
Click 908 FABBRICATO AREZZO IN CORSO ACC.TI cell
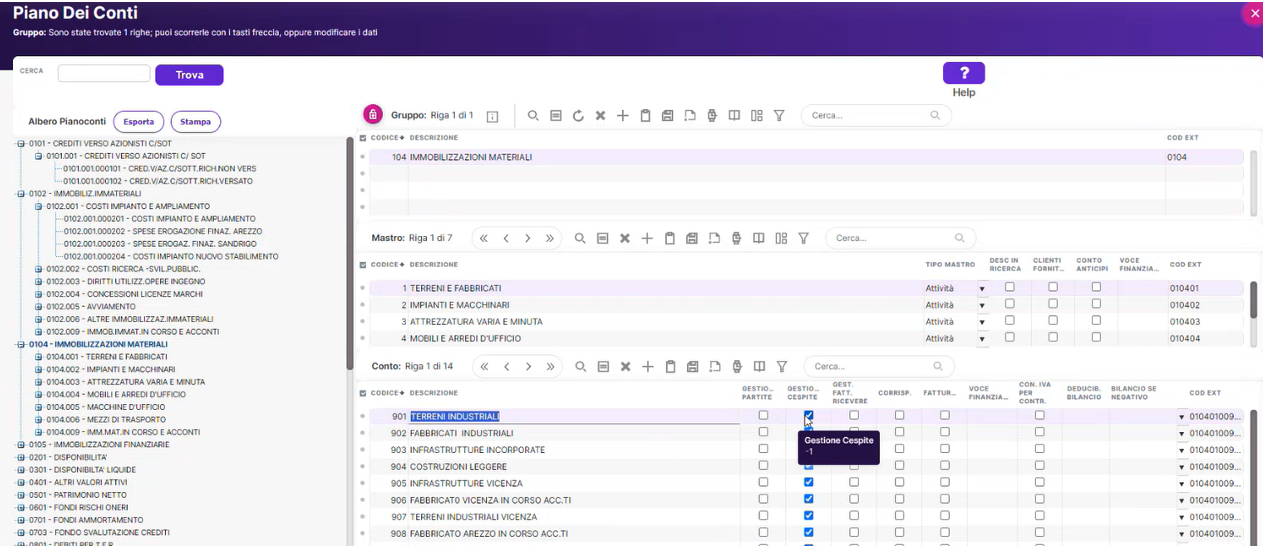574,533
